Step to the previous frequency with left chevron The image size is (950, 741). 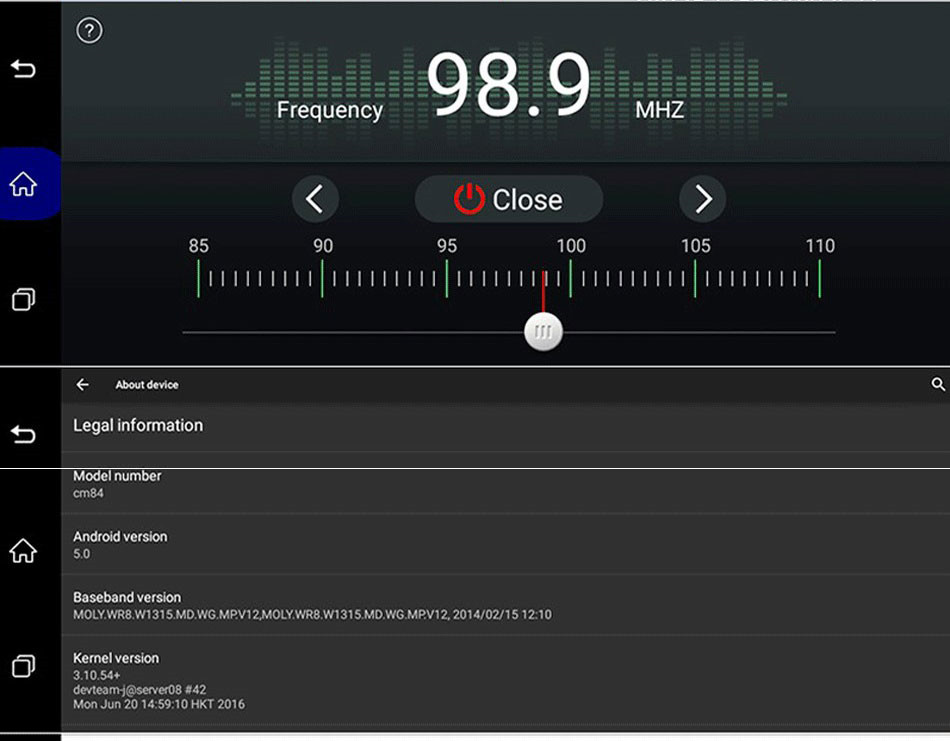coord(315,200)
